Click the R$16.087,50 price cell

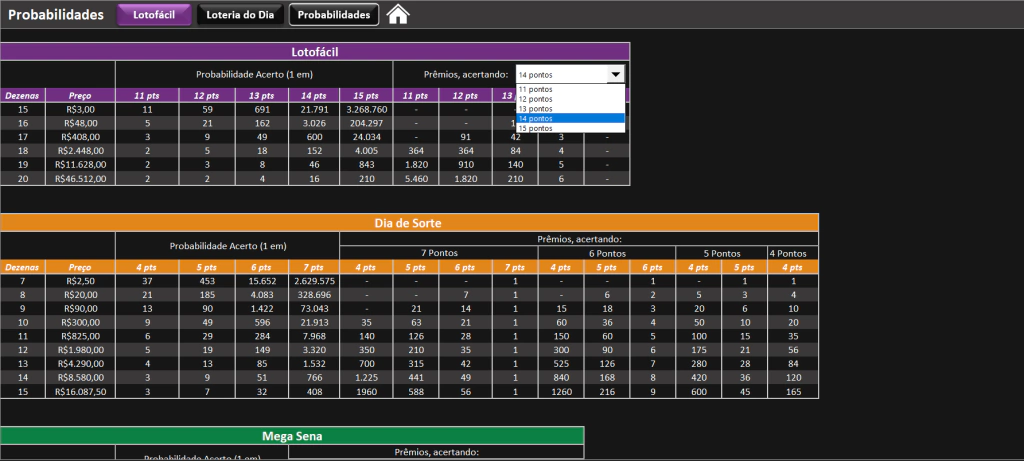(x=80, y=393)
